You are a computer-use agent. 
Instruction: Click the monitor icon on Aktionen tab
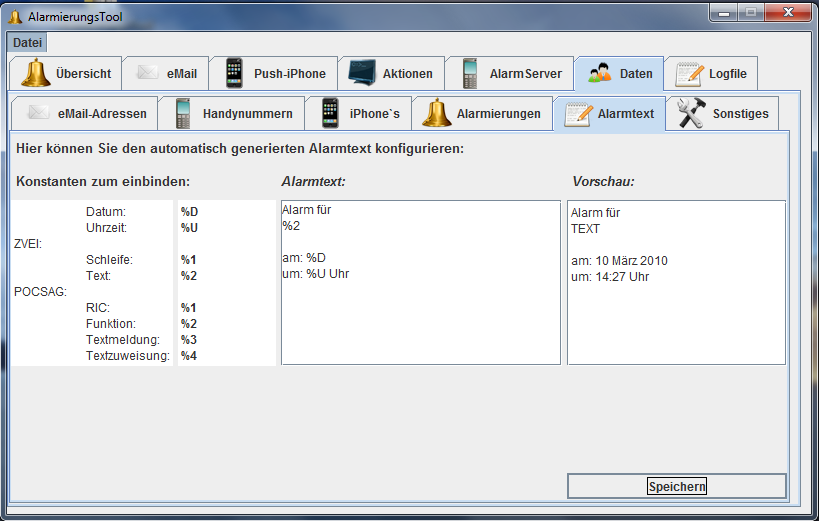362,74
